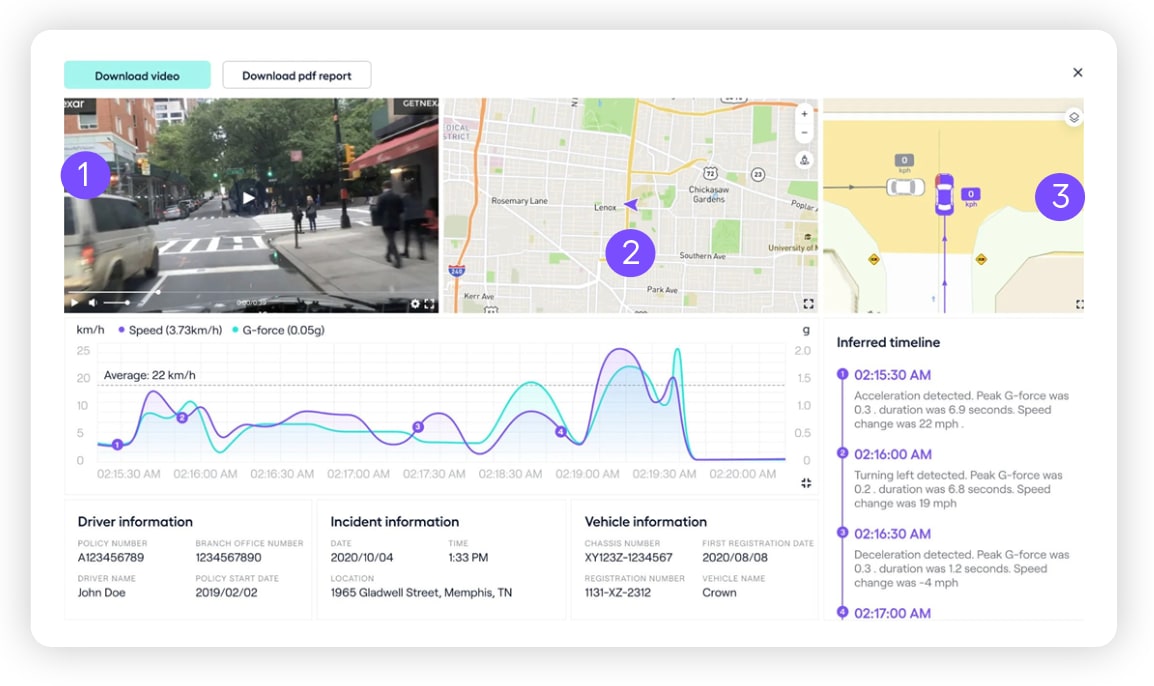
Task: Click 'Vehicle information' heading
Action: point(645,522)
